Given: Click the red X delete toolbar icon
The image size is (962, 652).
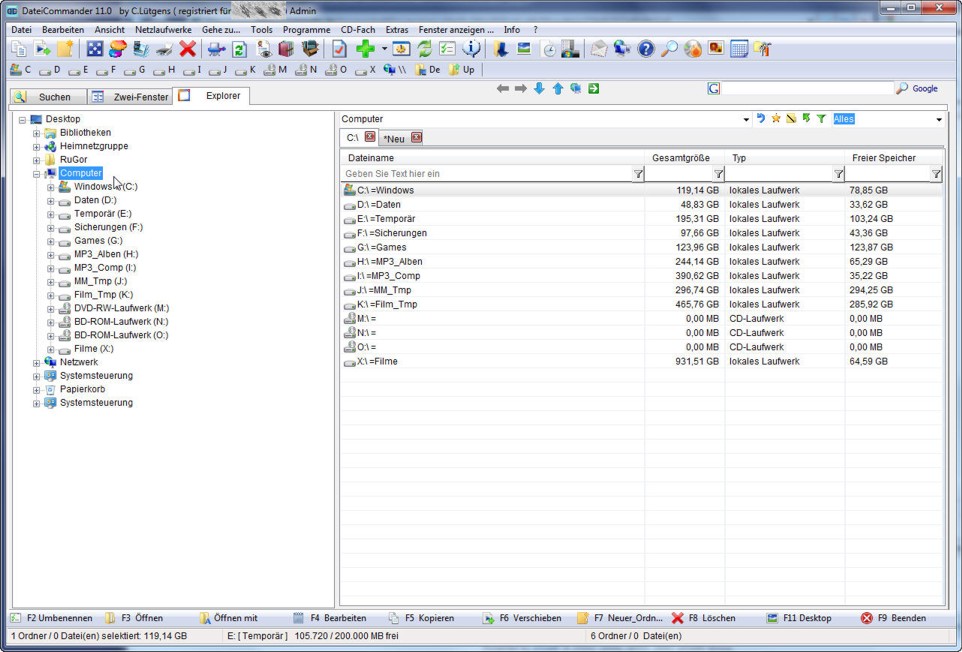Looking at the screenshot, I should 187,49.
